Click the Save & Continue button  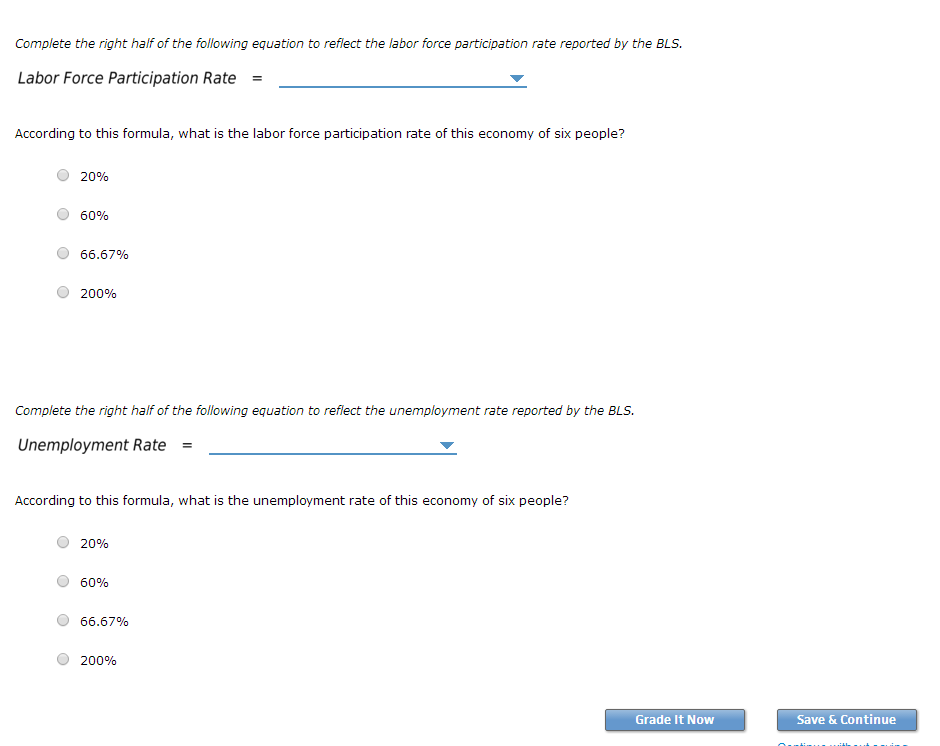(x=846, y=719)
